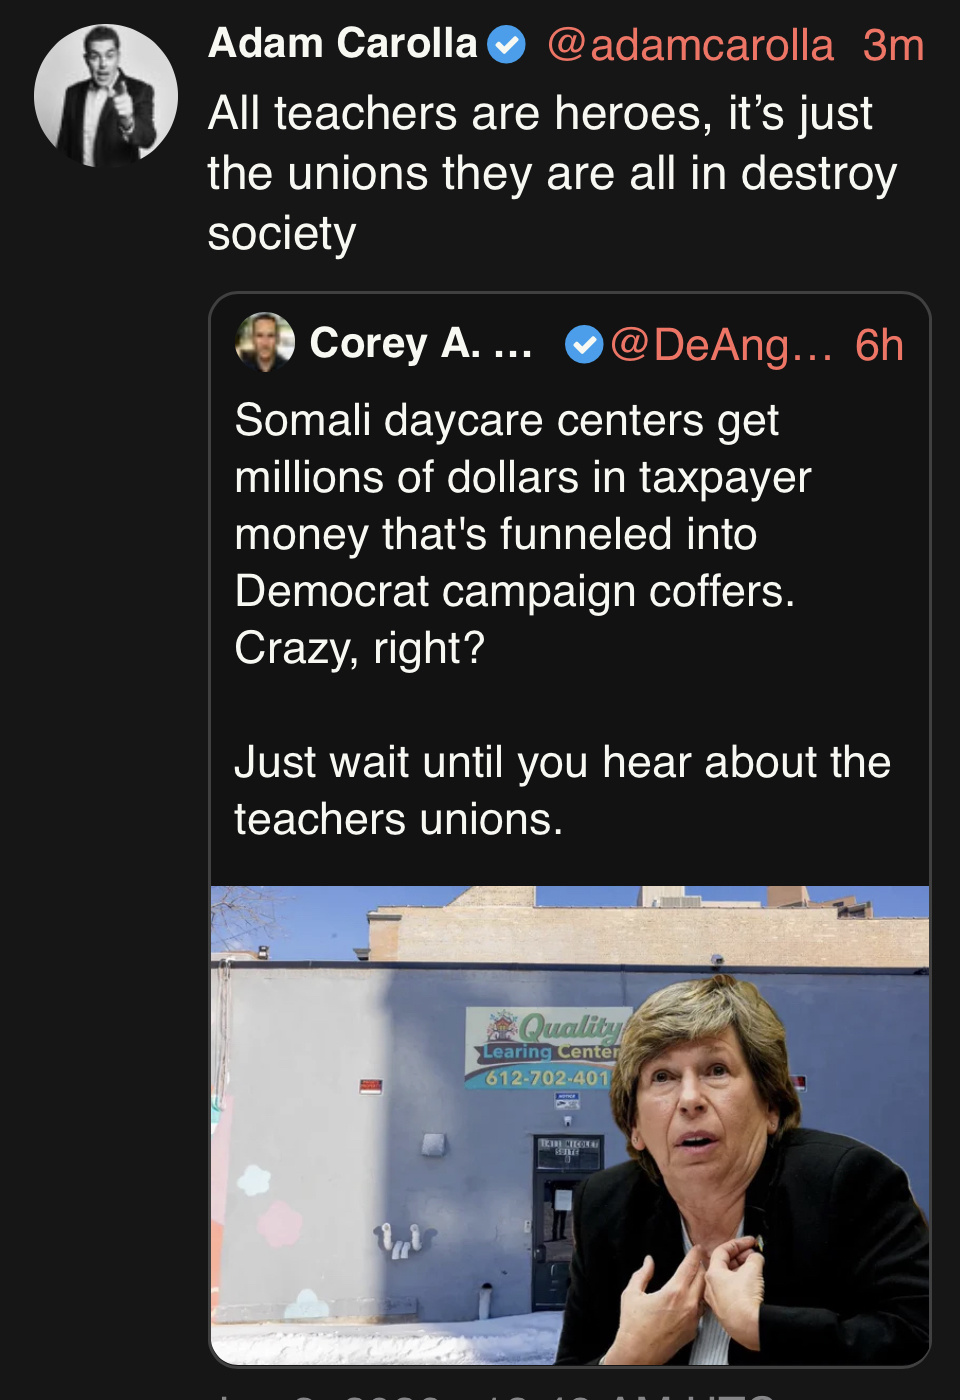Open the quoted "Somali daycare centers" paragraph
The image size is (960, 1400).
tap(520, 534)
